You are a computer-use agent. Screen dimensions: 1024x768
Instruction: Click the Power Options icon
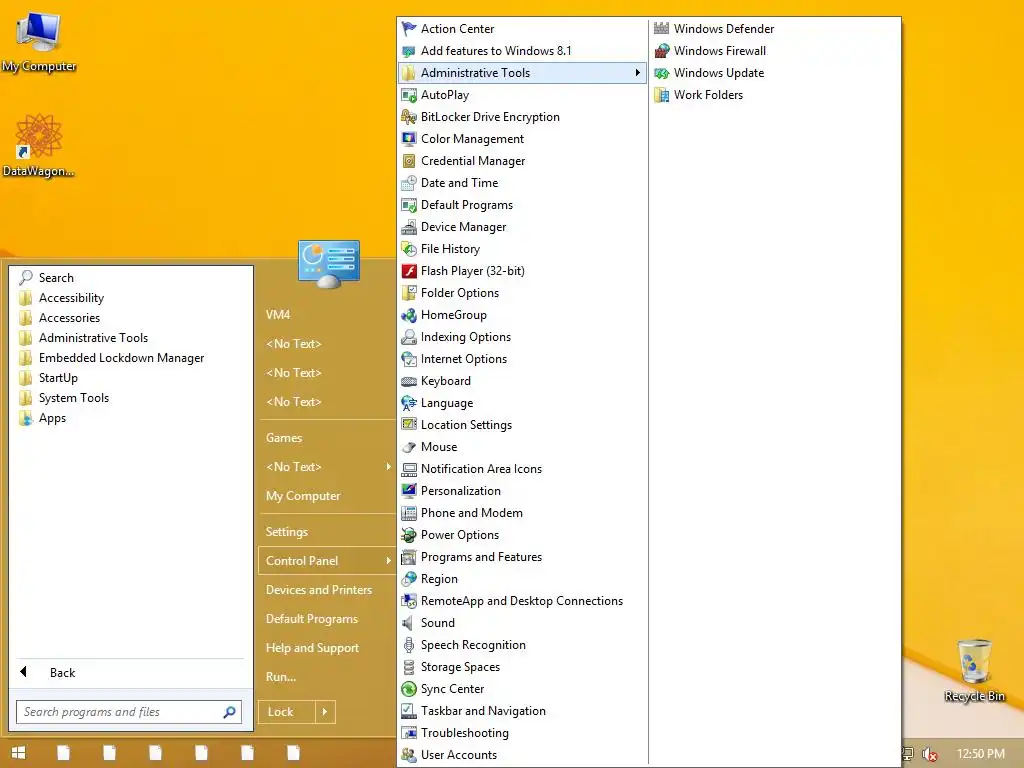(409, 535)
